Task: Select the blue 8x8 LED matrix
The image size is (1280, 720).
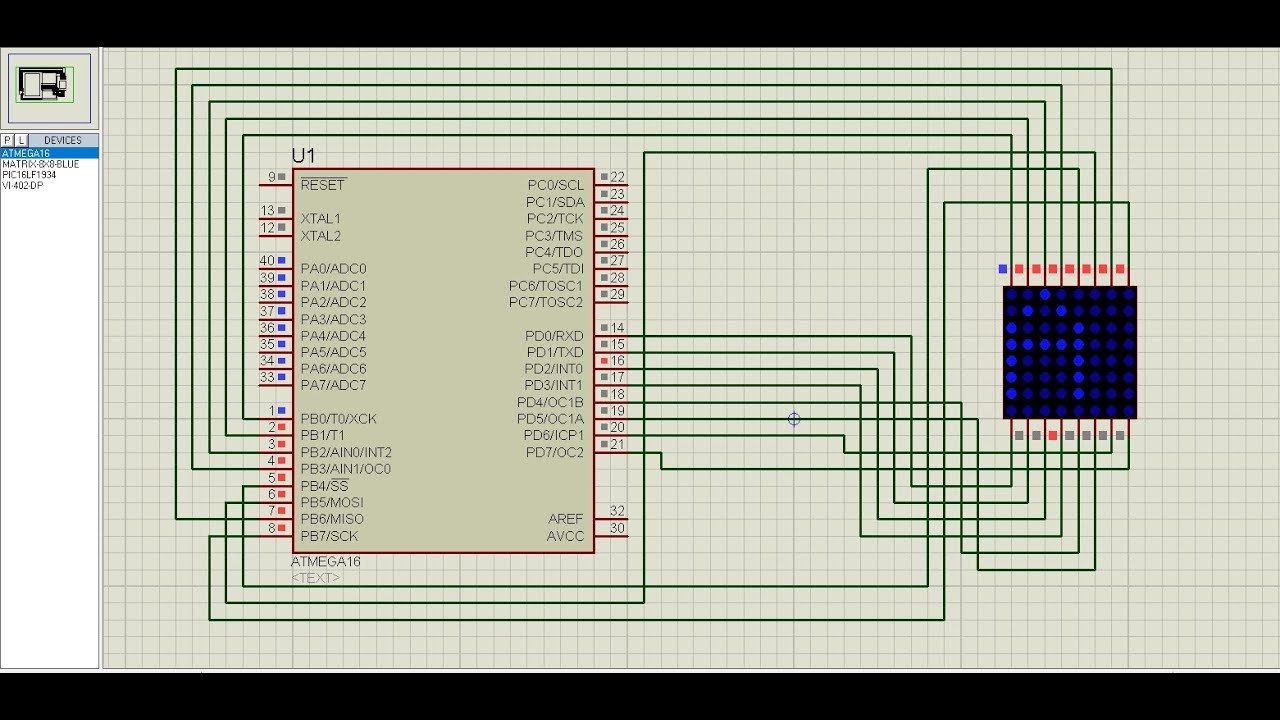Action: point(1069,352)
